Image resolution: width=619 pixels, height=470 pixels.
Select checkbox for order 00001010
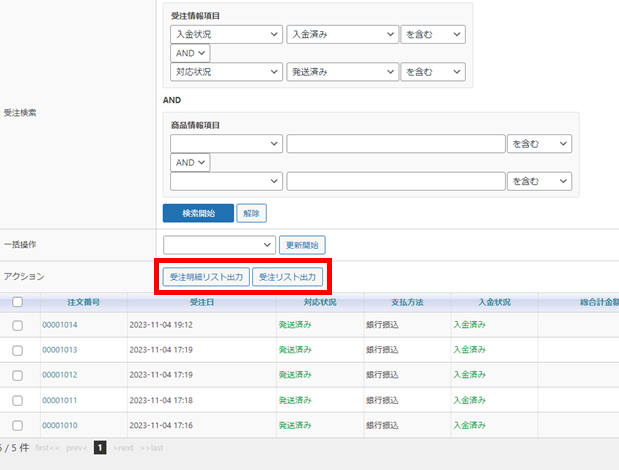17,425
